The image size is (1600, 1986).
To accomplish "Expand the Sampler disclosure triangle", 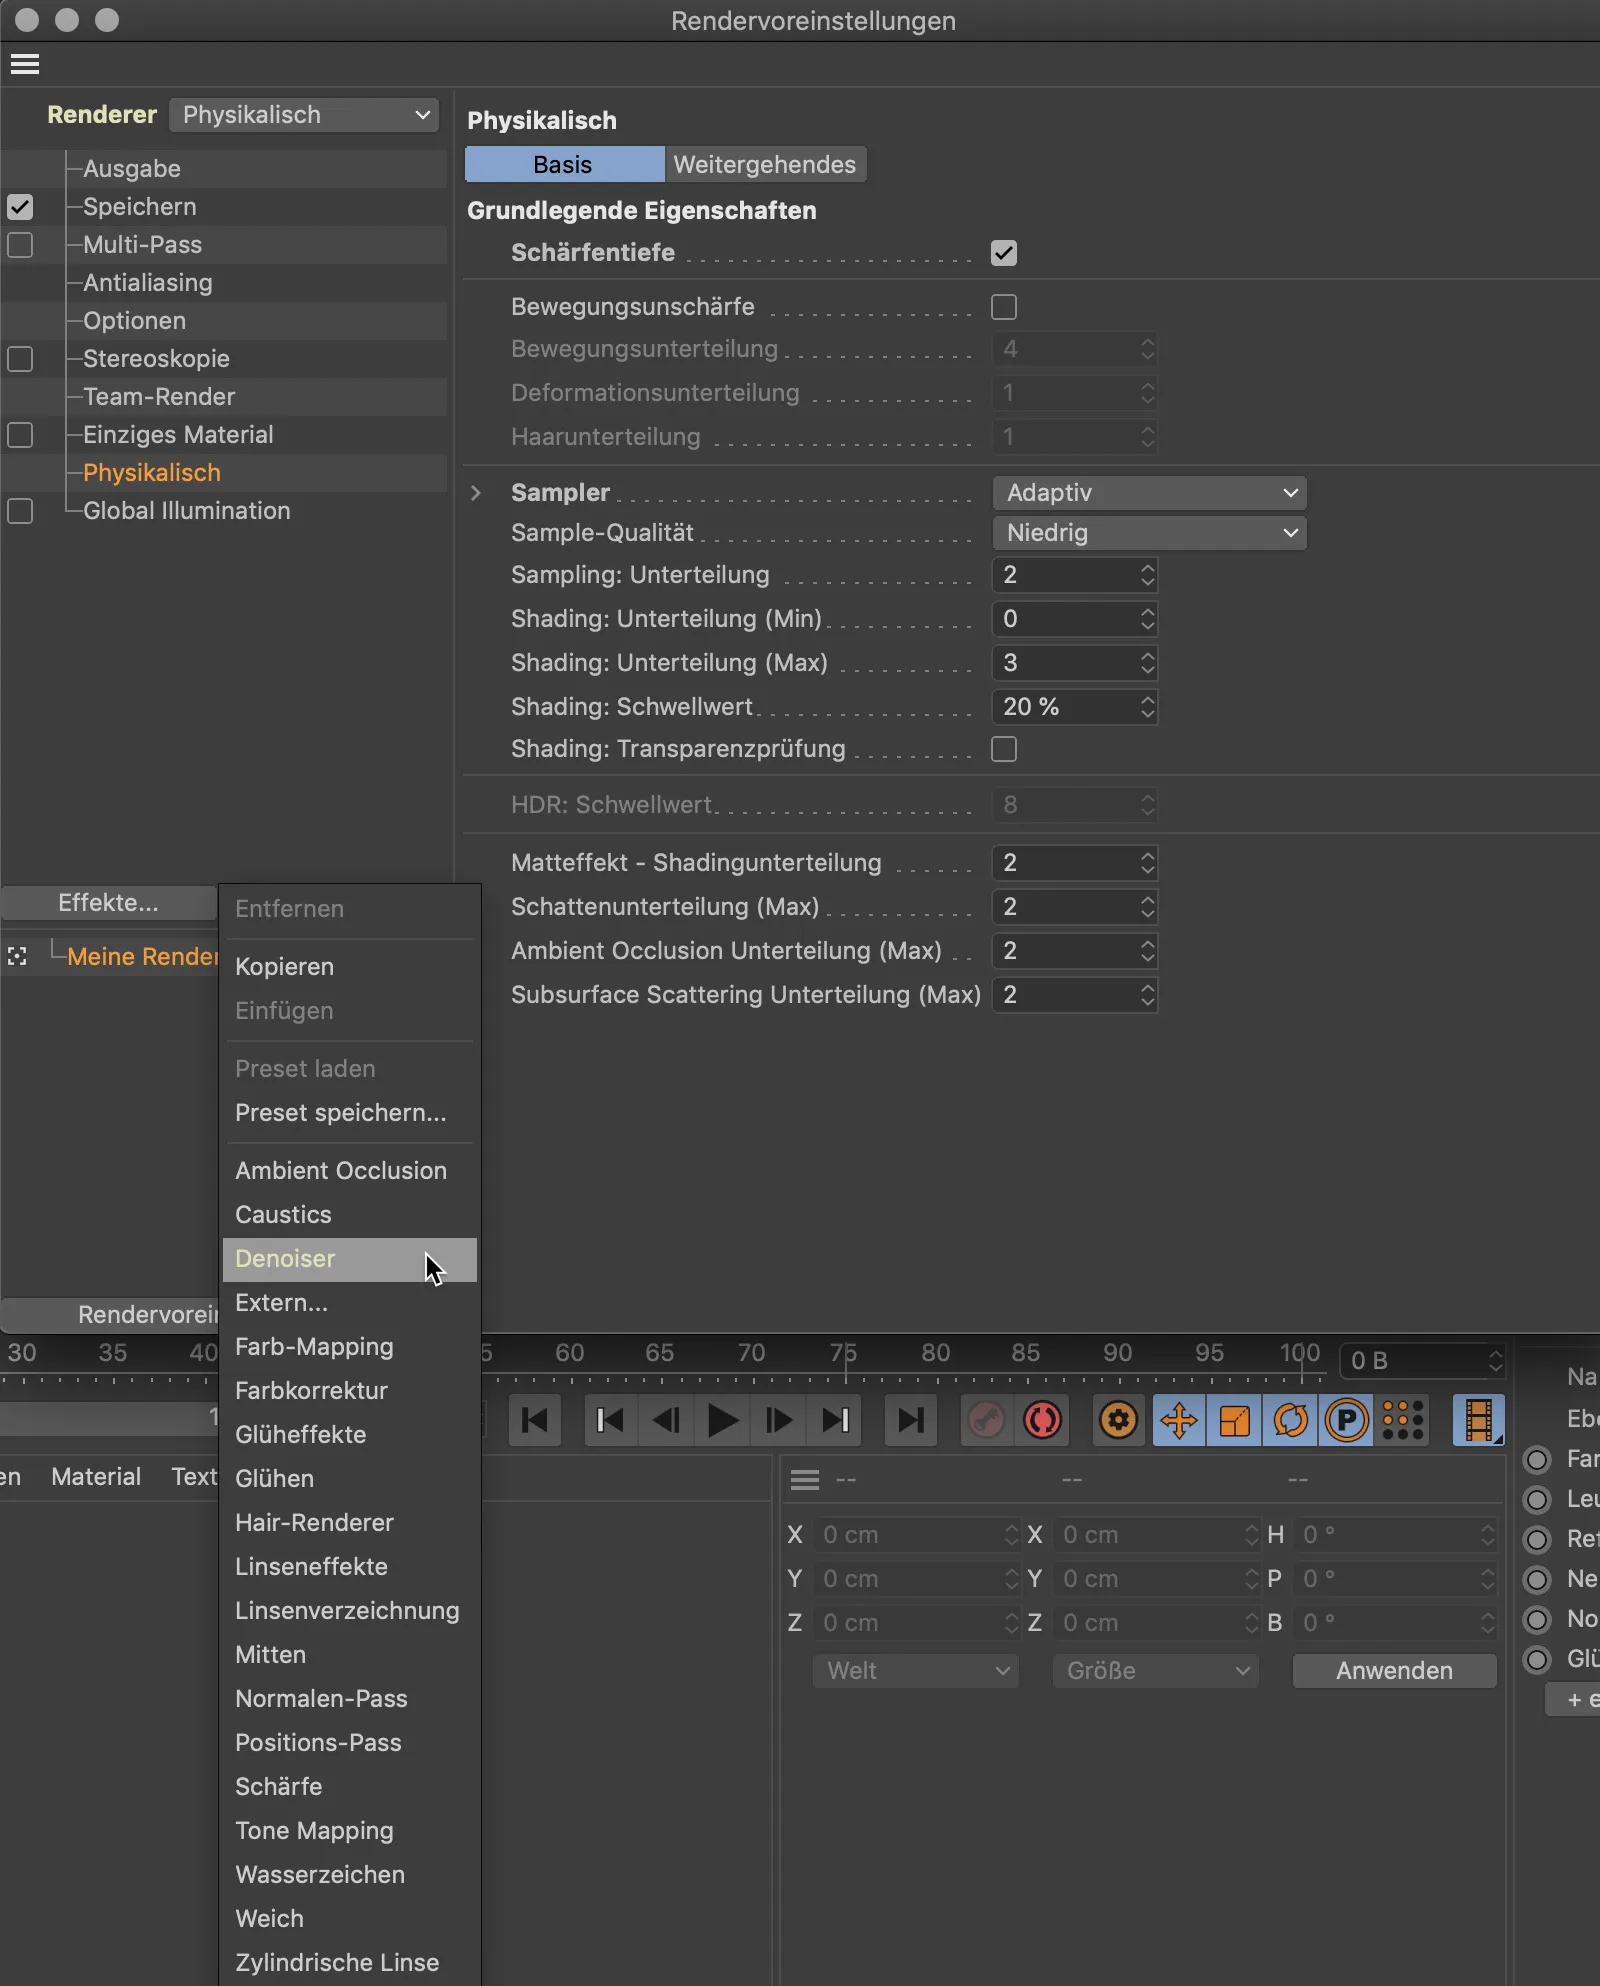I will click(475, 492).
